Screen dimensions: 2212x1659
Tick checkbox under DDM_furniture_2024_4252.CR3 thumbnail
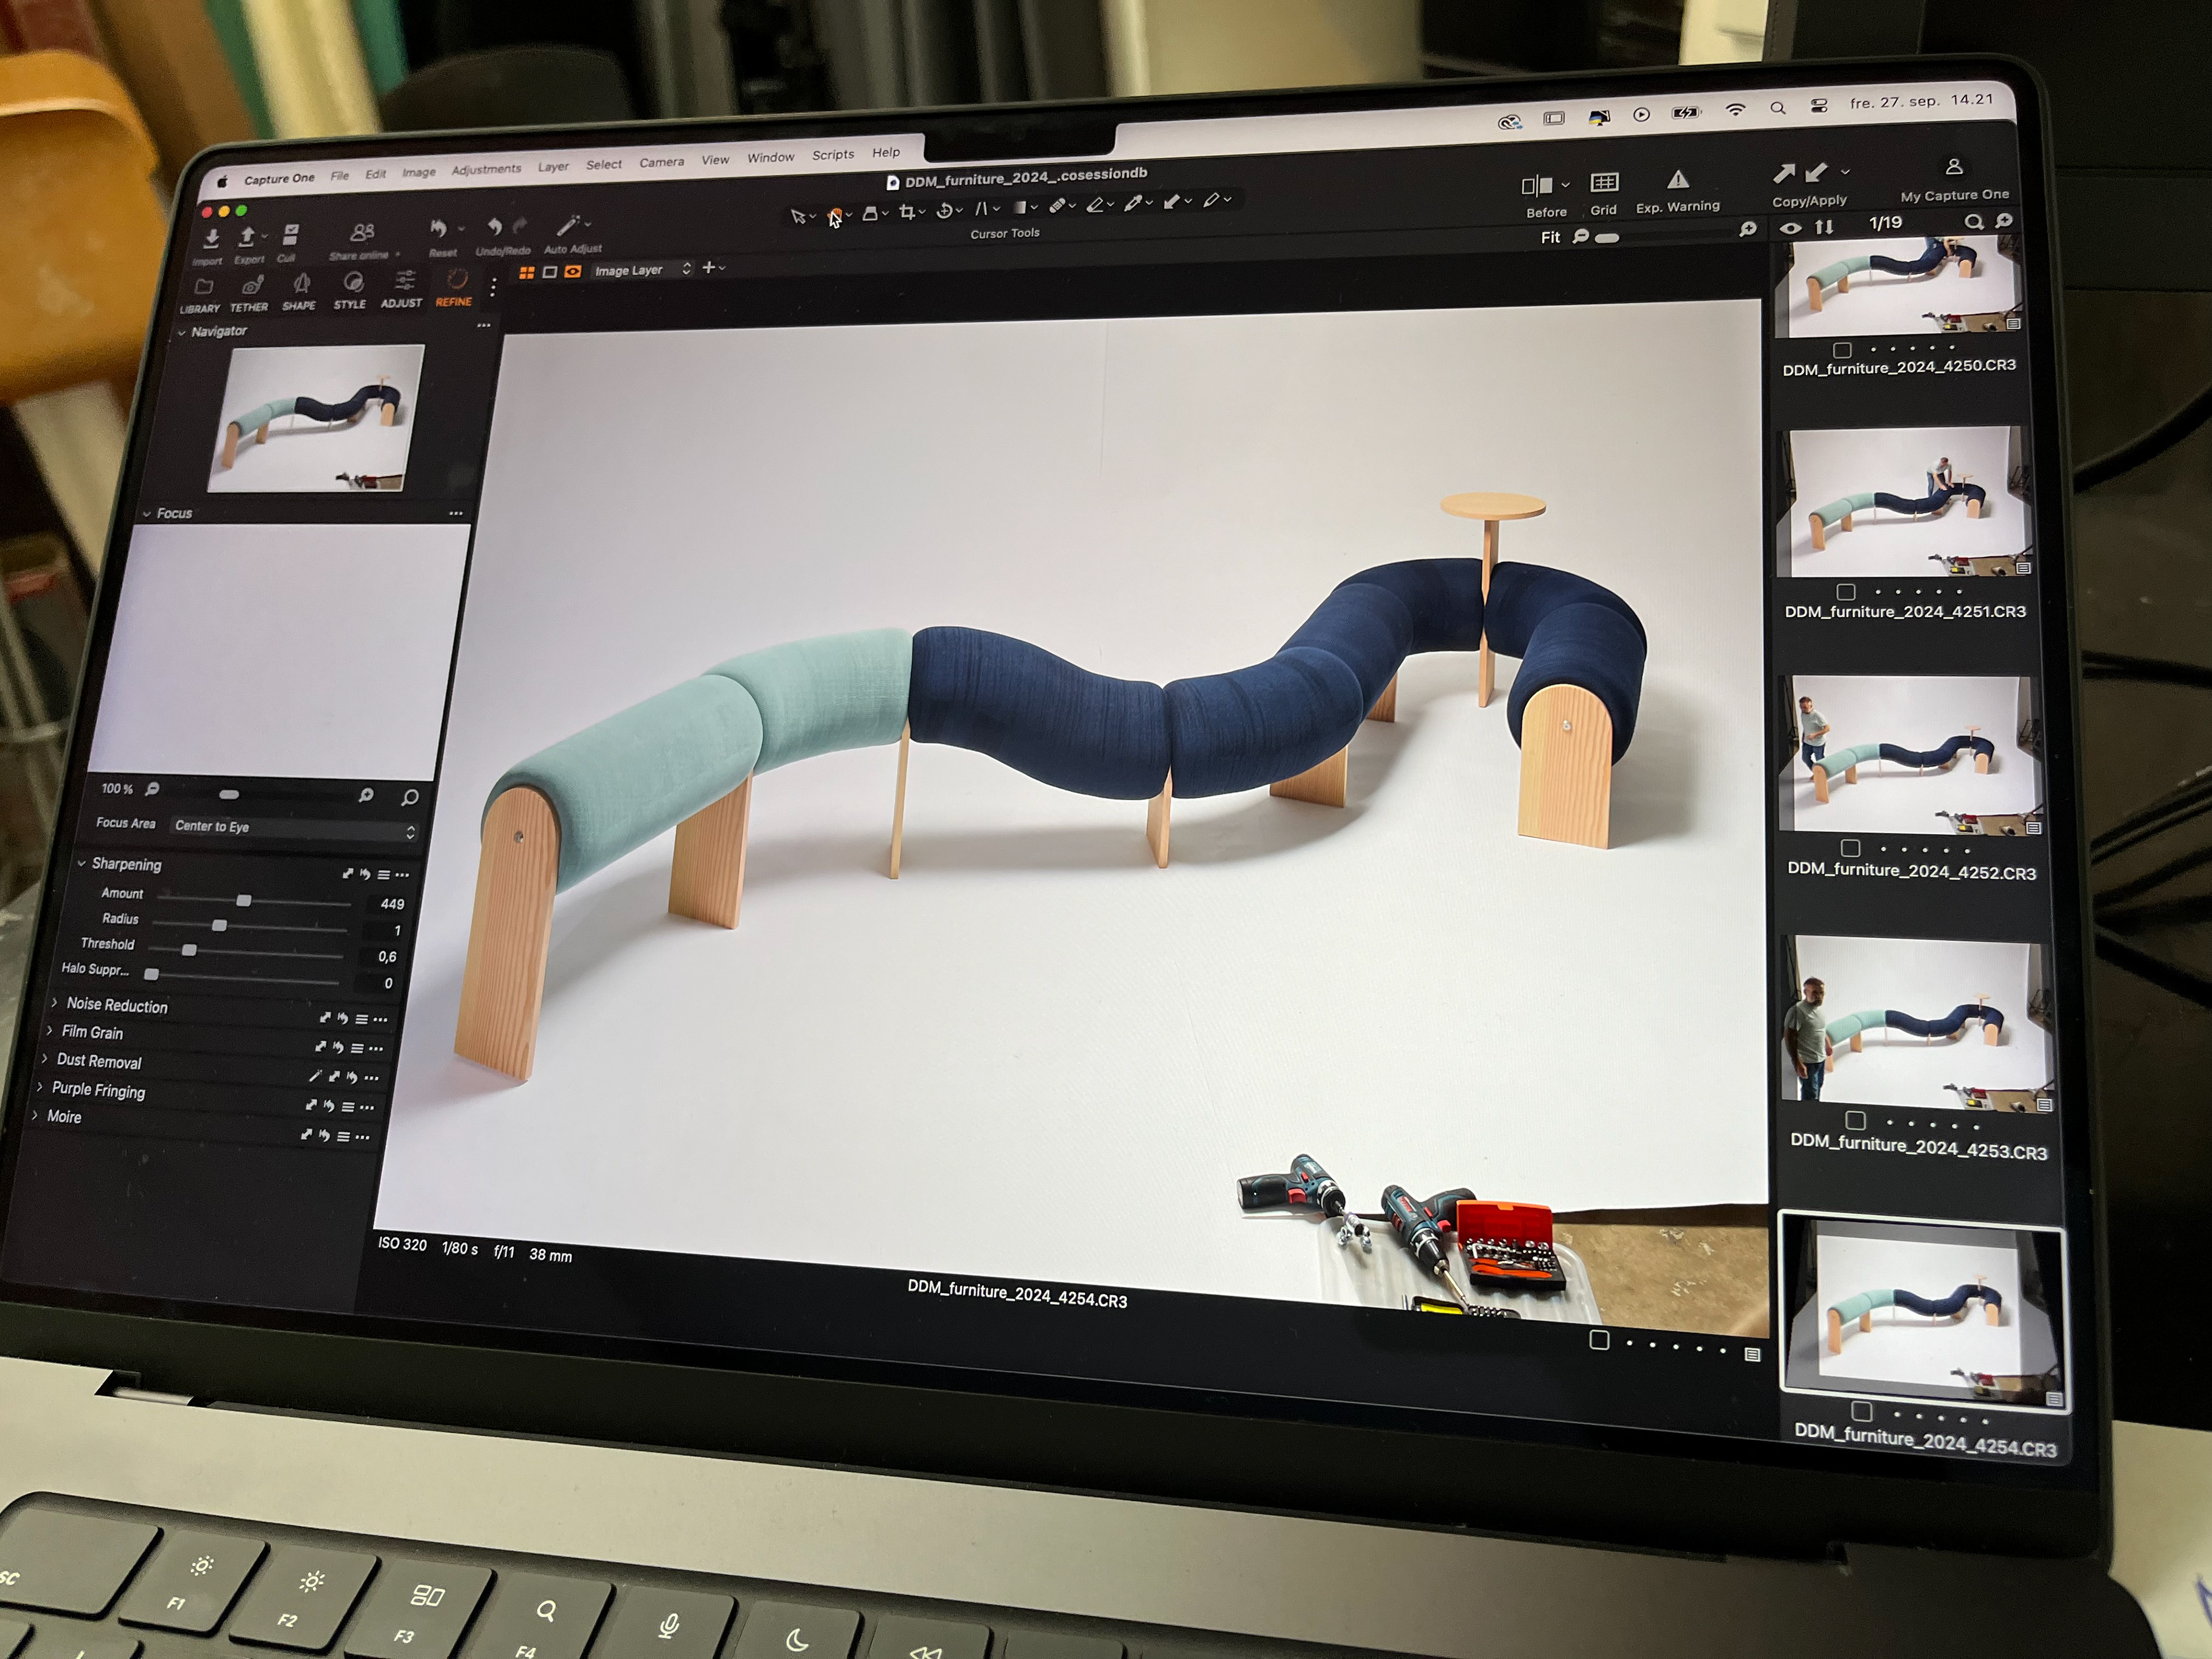pos(1851,848)
